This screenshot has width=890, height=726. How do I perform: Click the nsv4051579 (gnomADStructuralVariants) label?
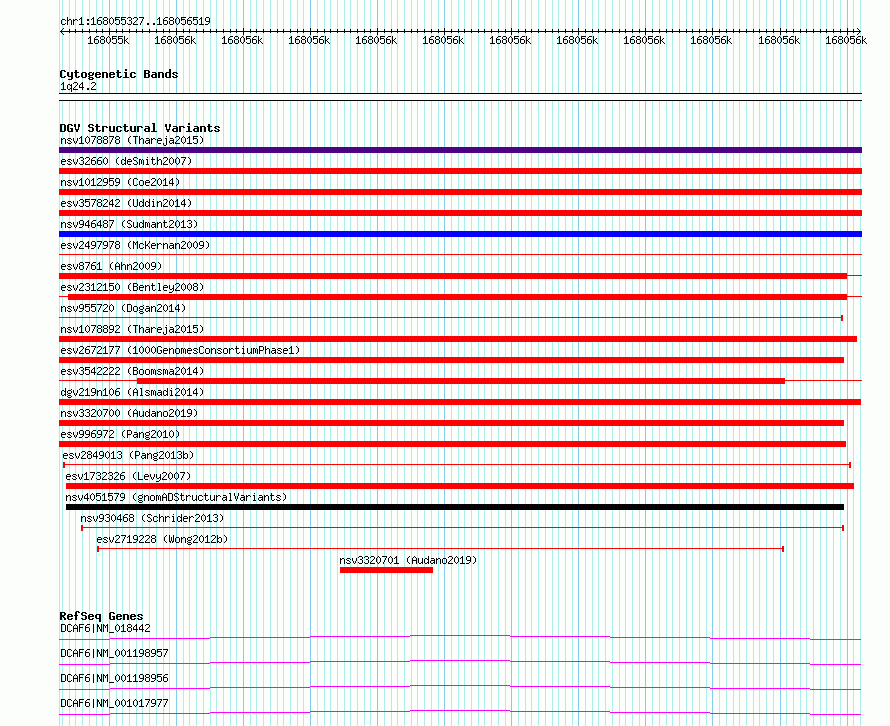pyautogui.click(x=176, y=497)
